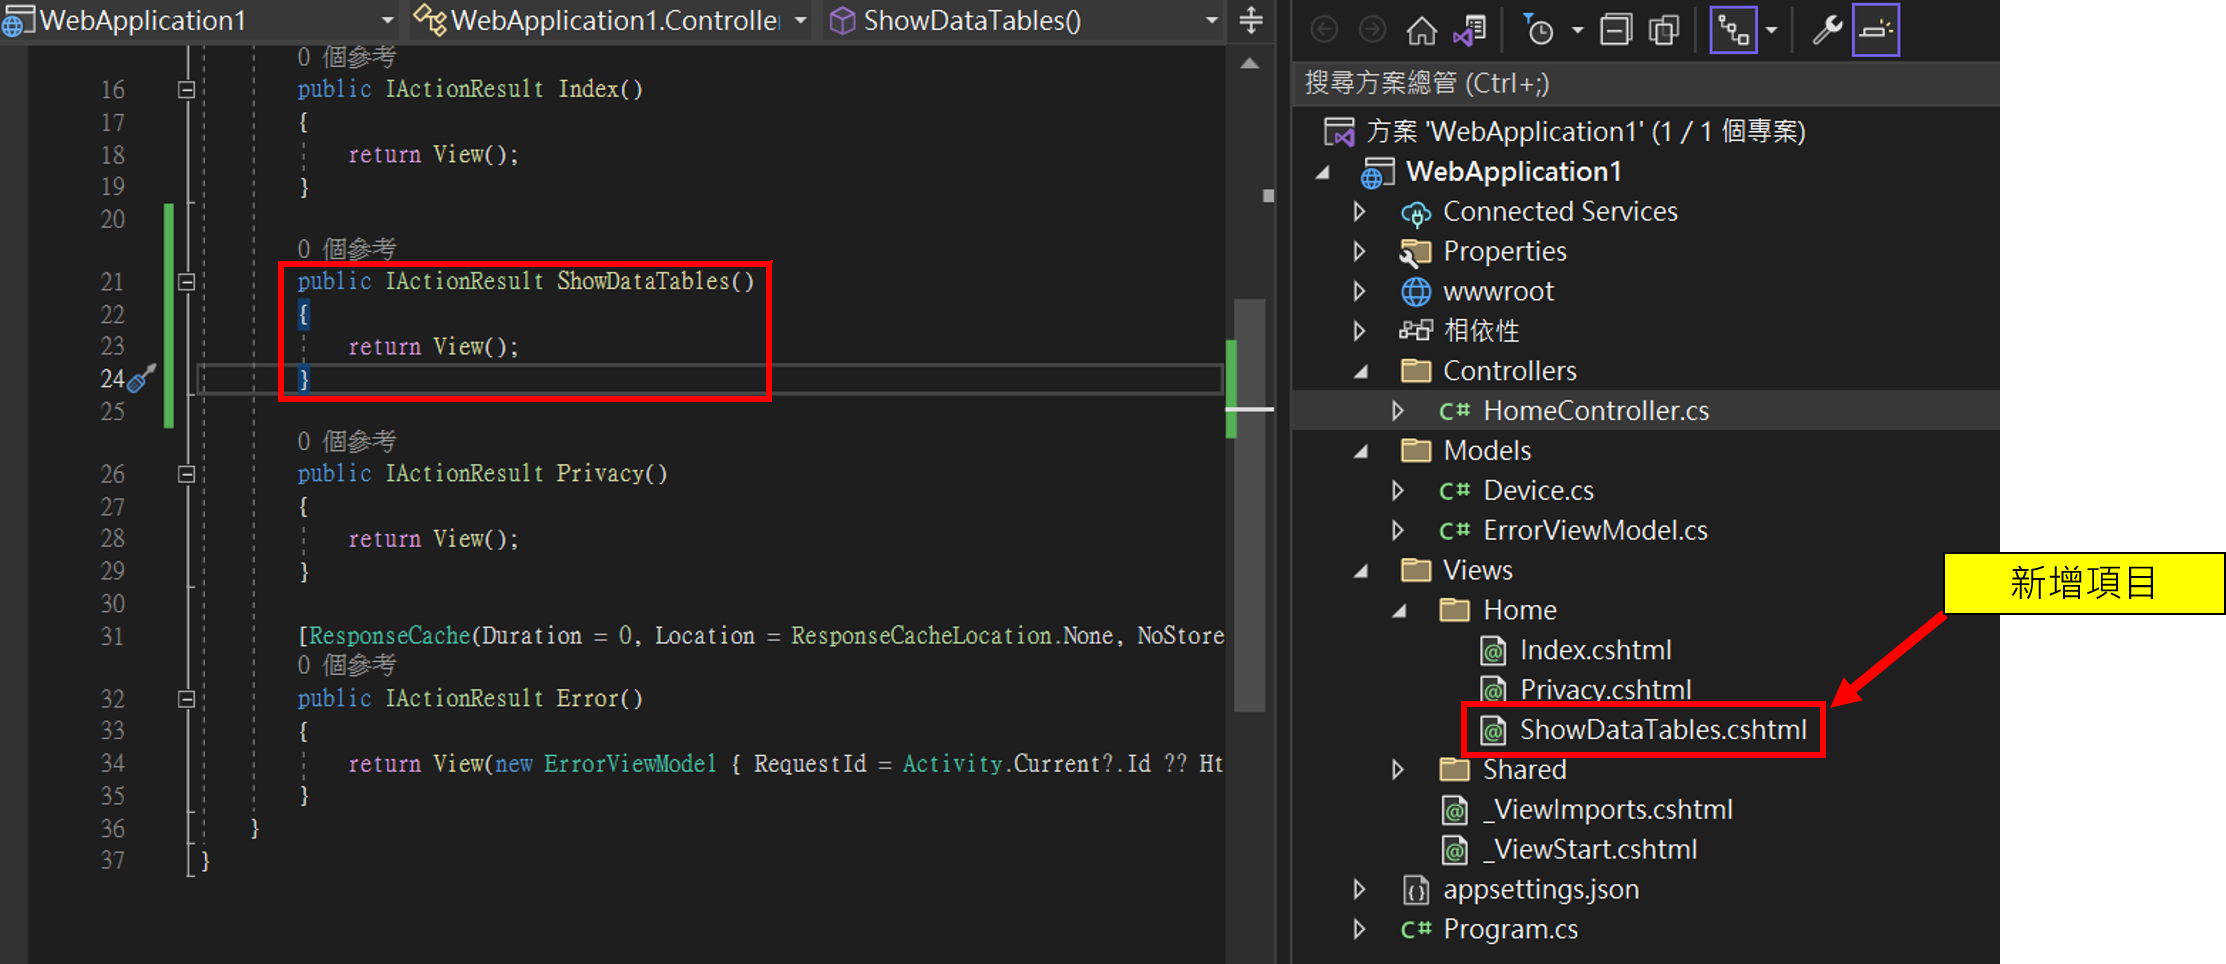The width and height of the screenshot is (2226, 964).
Task: Click the Pending Changes Filter clock icon
Action: coord(1539,31)
